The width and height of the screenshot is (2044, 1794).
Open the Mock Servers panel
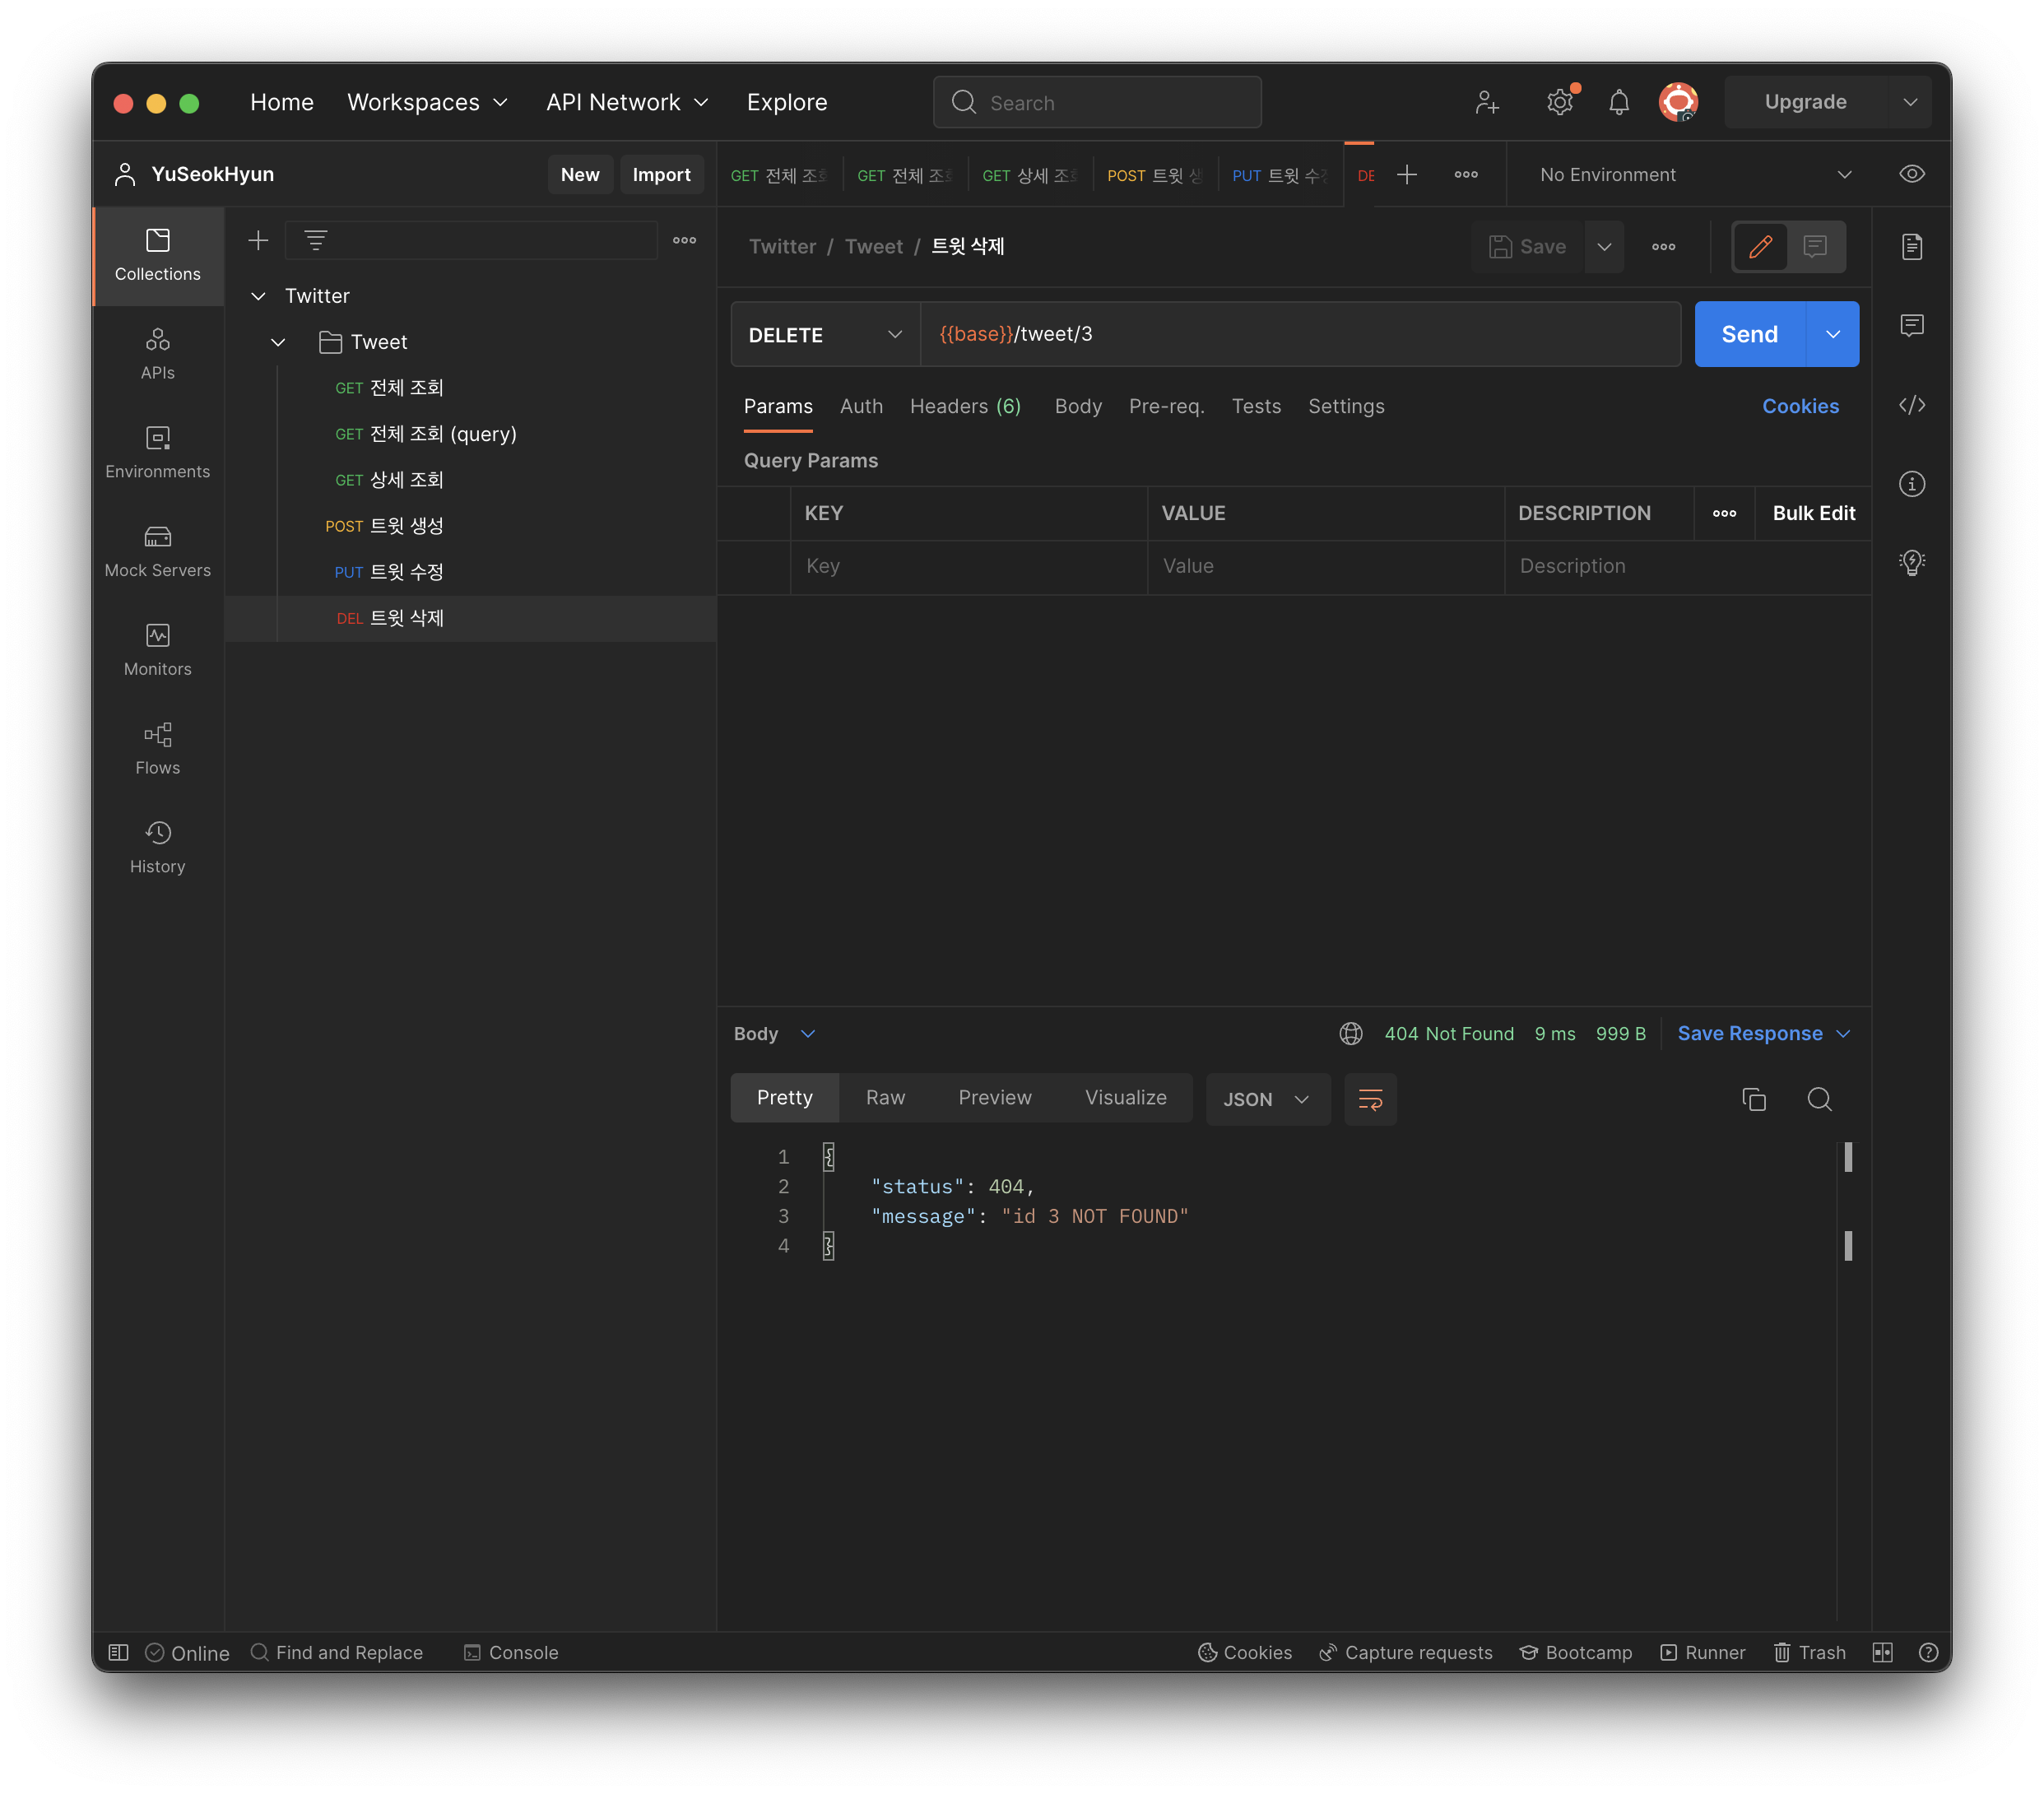tap(157, 551)
